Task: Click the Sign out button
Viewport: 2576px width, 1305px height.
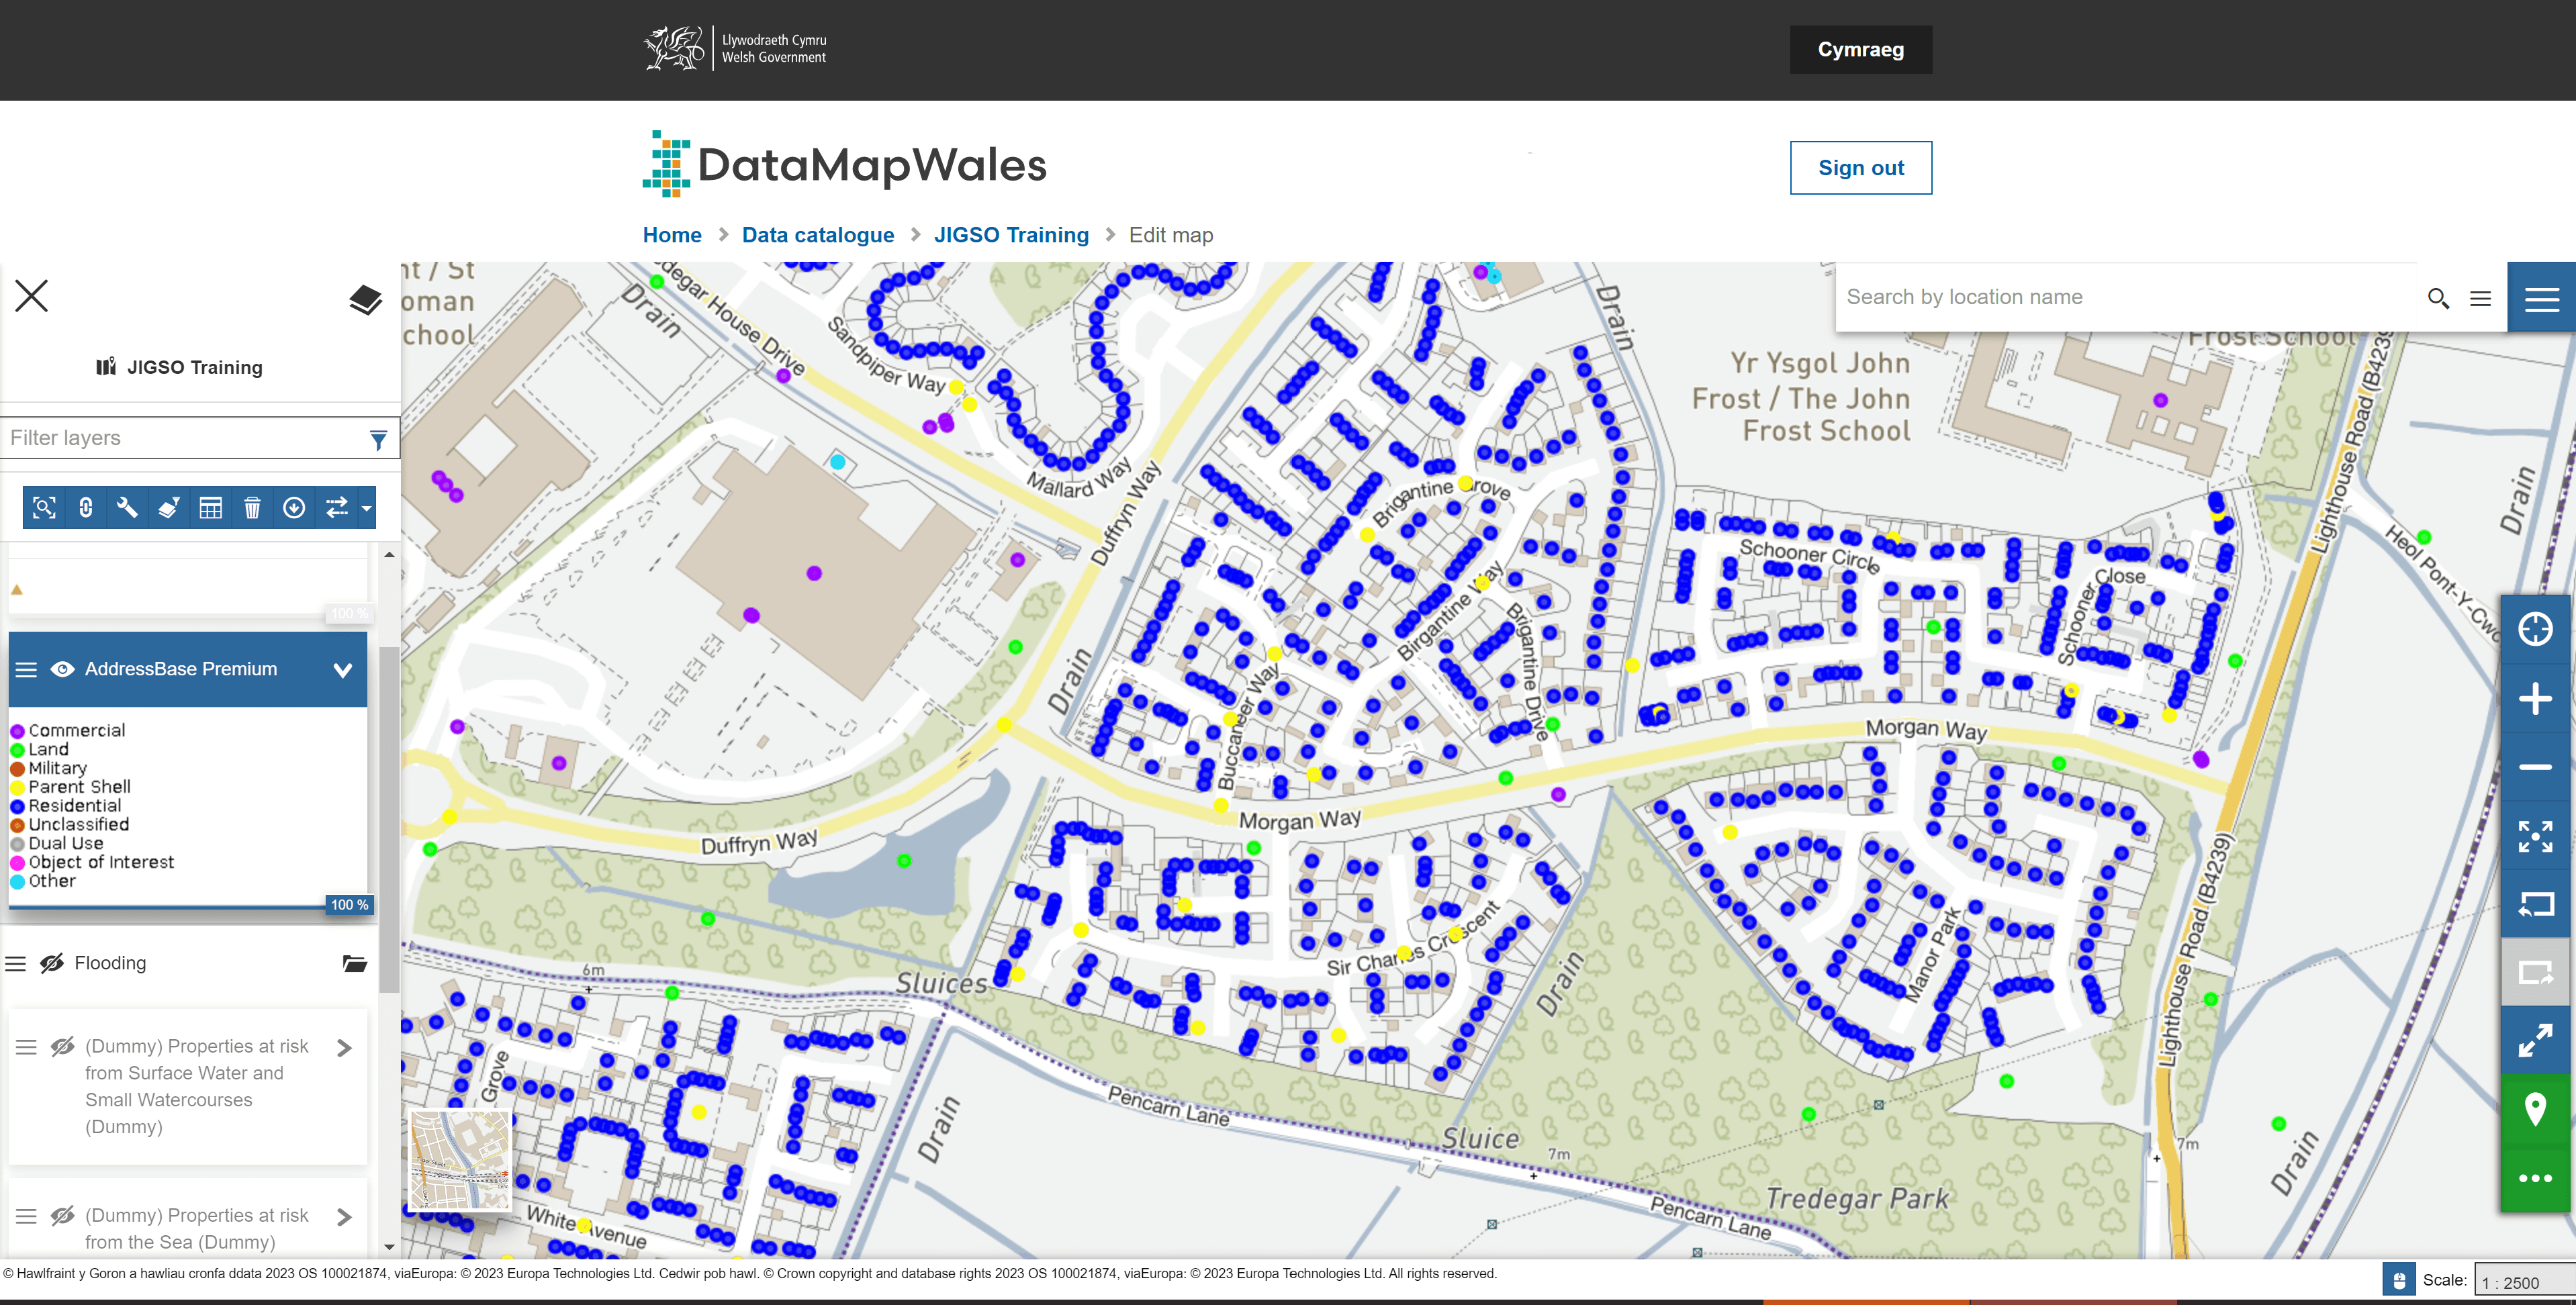Action: click(1860, 168)
